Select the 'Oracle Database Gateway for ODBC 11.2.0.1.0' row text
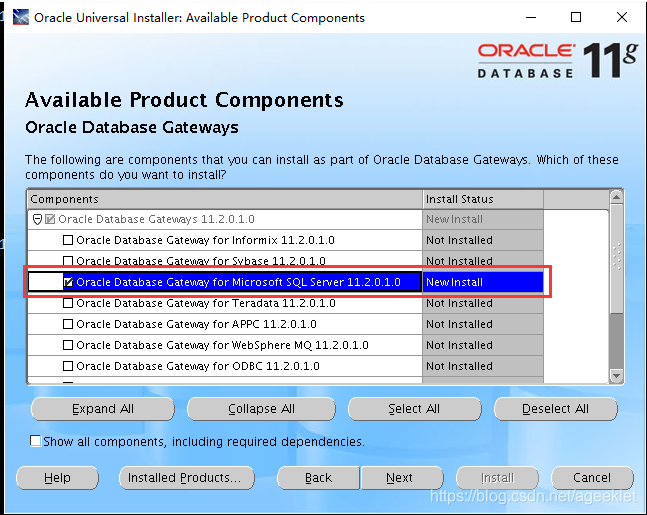Image resolution: width=647 pixels, height=515 pixels. [198, 366]
